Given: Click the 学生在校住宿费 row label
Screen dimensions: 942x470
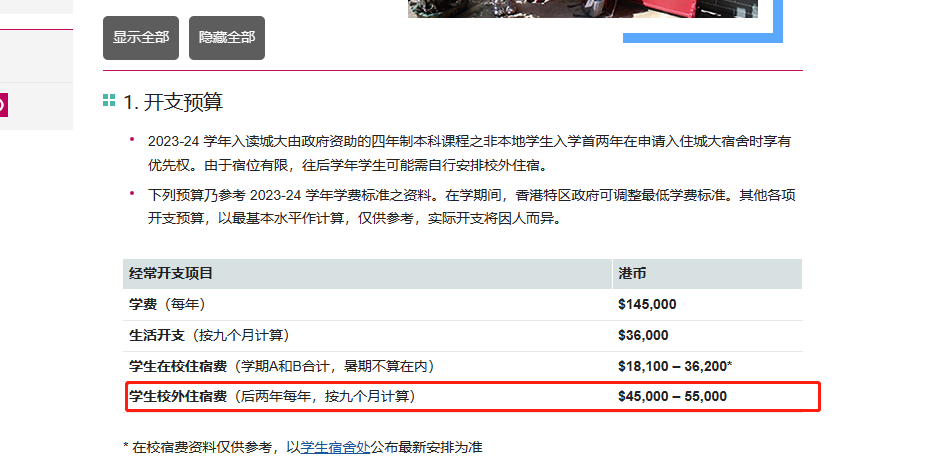Looking at the screenshot, I should click(281, 366).
